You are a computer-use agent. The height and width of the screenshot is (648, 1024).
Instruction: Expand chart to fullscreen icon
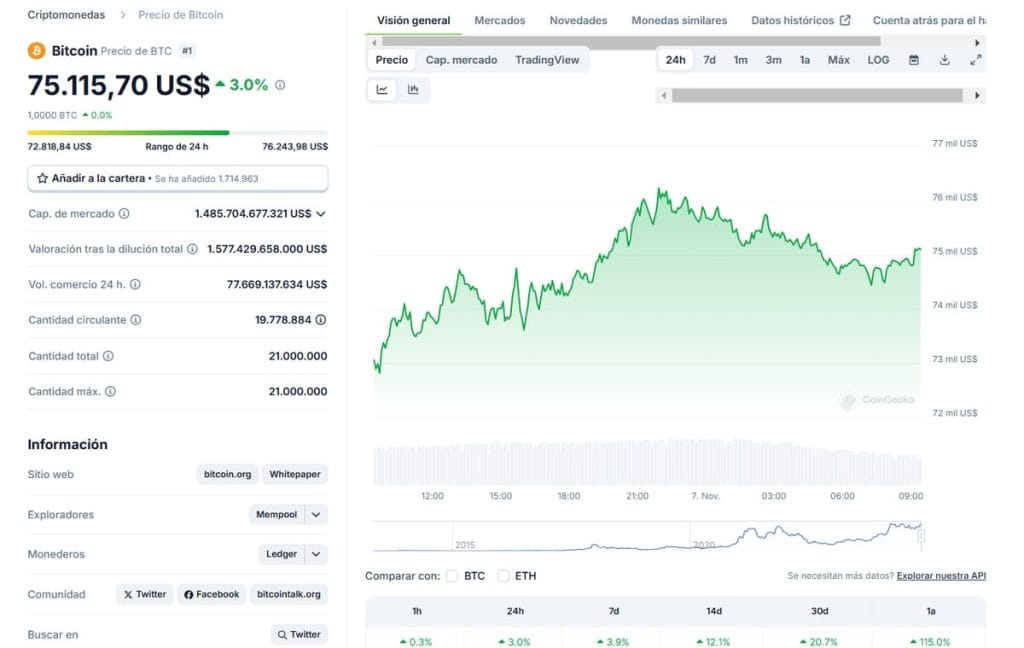tap(976, 60)
